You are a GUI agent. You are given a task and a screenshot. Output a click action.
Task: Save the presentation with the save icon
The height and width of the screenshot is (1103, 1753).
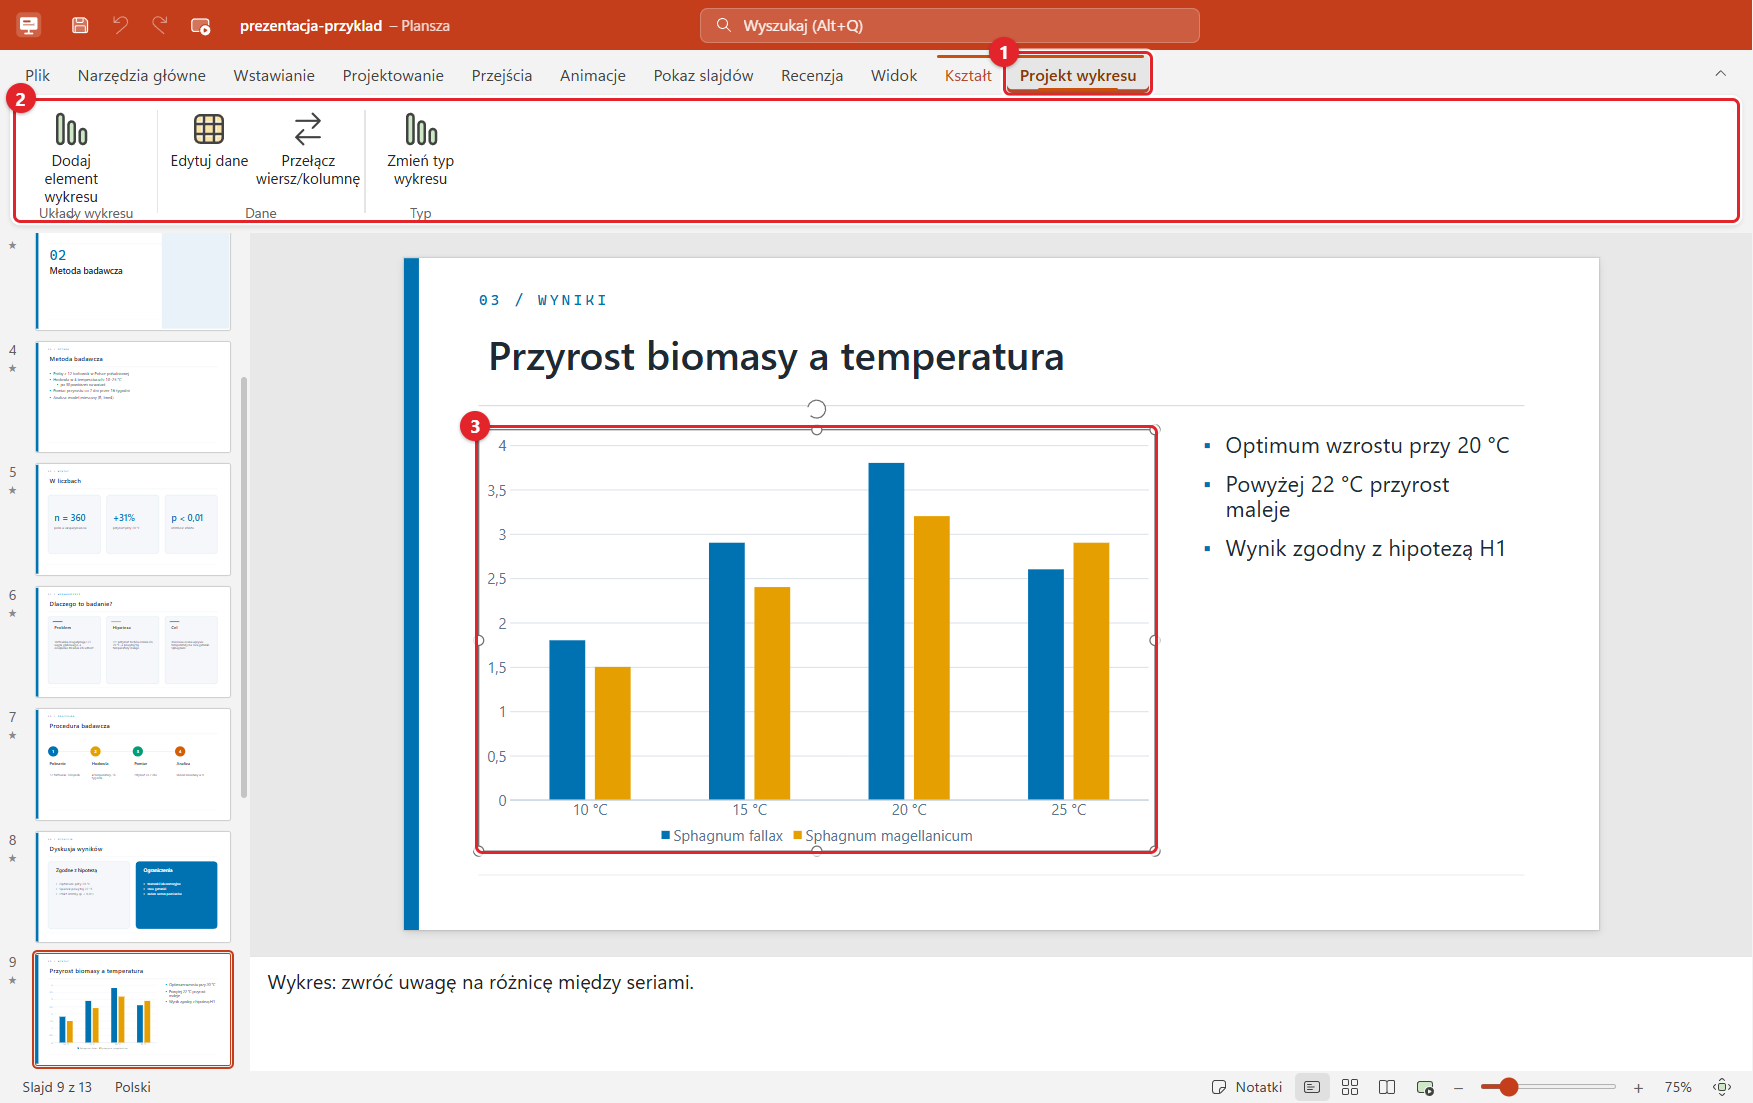click(x=80, y=25)
